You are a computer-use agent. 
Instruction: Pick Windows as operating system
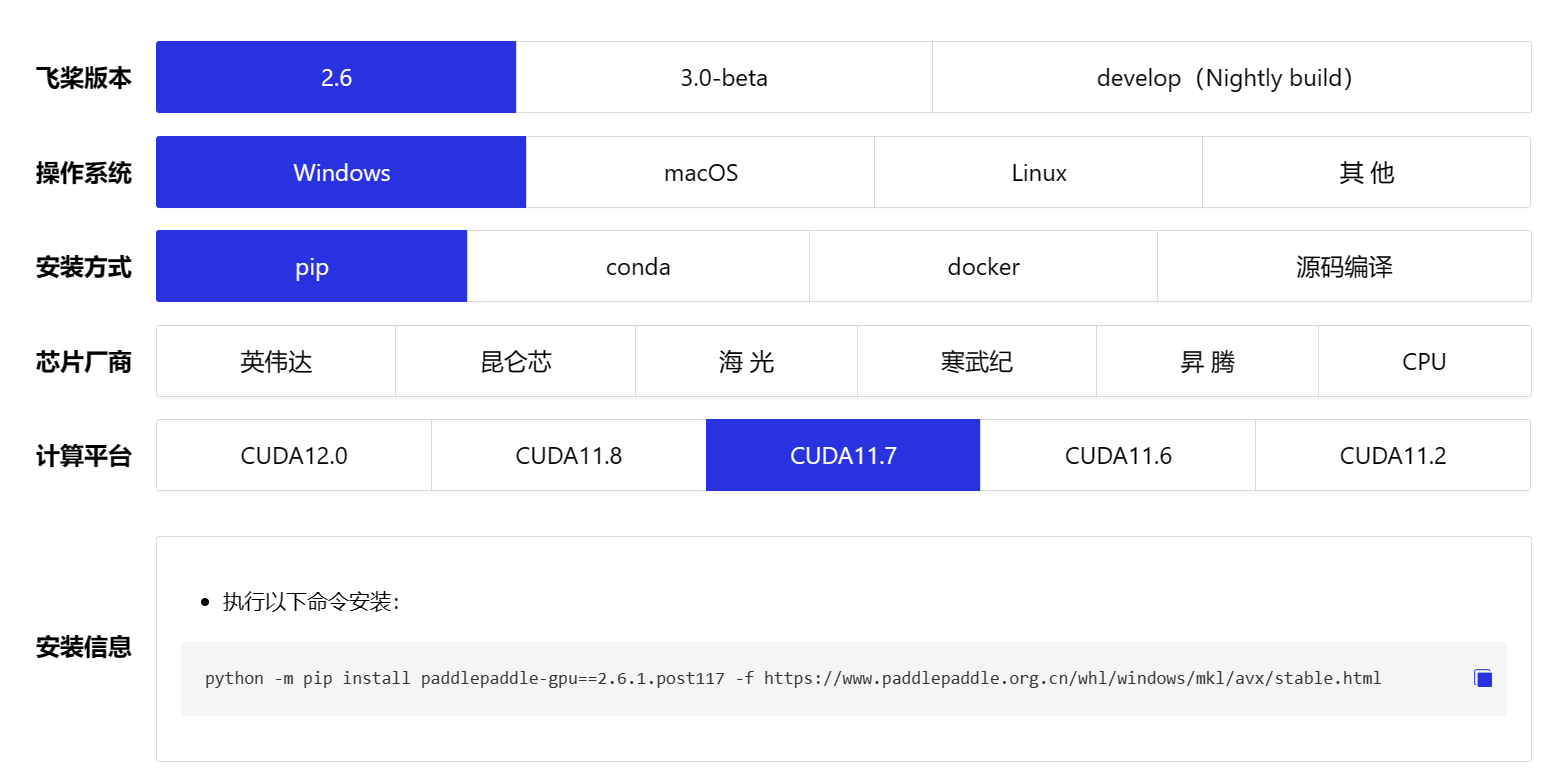point(341,172)
